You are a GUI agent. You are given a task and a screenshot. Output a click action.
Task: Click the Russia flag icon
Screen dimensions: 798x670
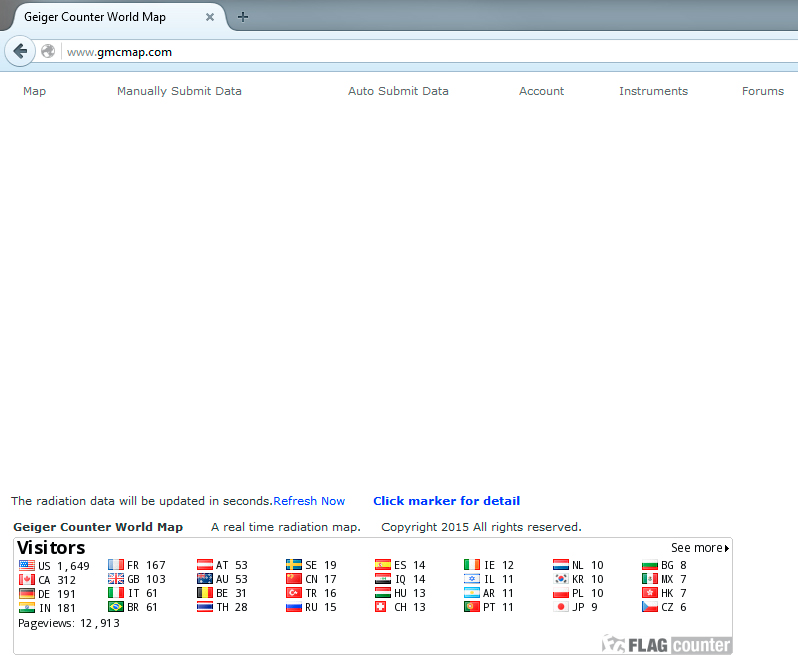pos(294,607)
